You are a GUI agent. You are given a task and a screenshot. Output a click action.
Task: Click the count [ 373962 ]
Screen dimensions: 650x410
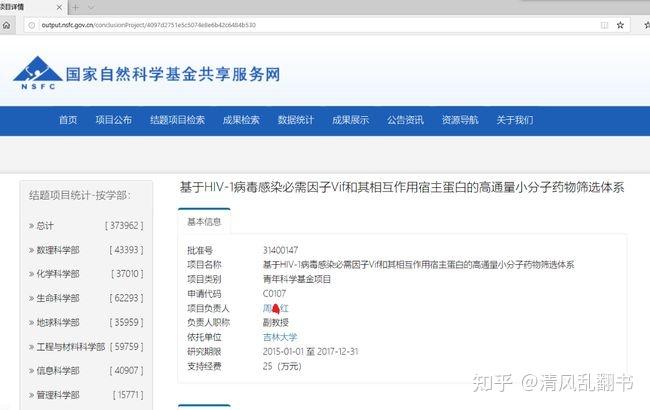point(124,226)
